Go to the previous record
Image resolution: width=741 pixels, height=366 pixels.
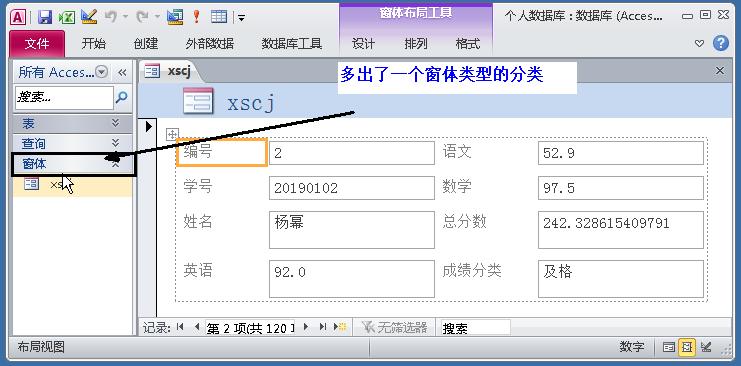coord(197,327)
